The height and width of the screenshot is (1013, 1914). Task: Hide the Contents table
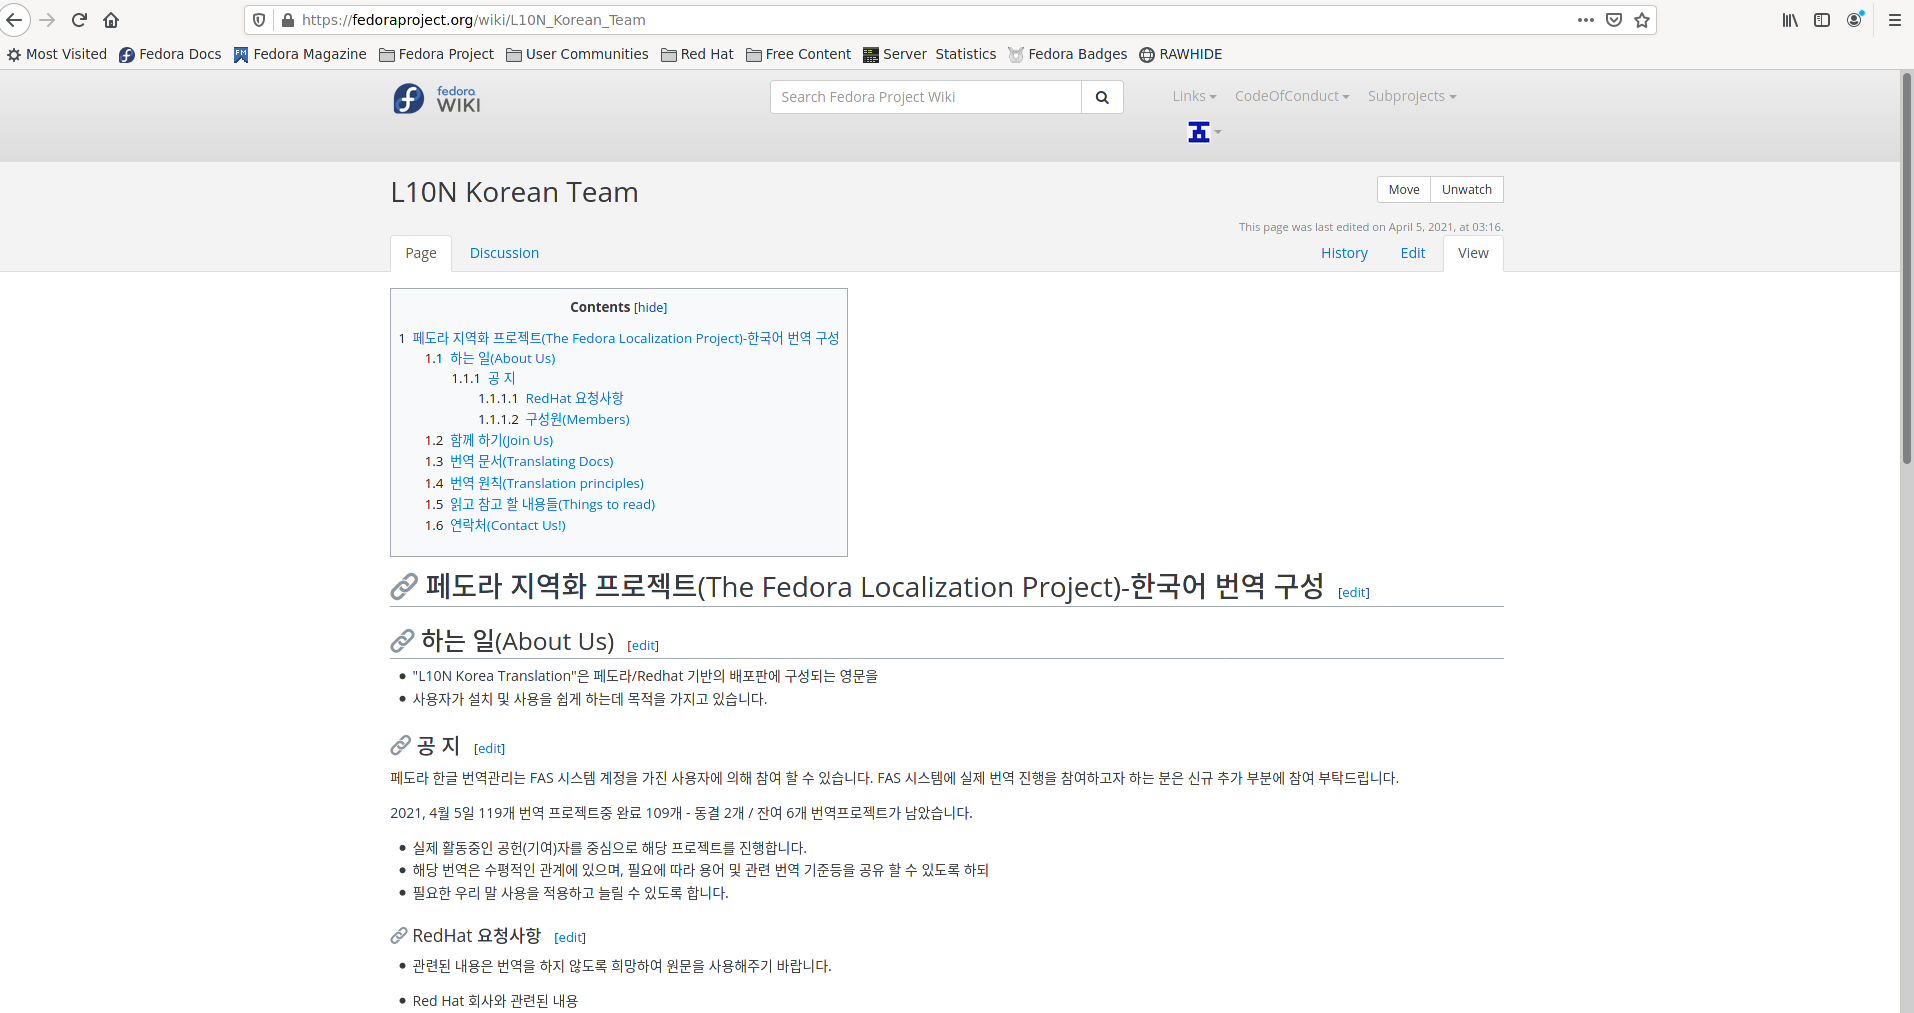pos(651,308)
